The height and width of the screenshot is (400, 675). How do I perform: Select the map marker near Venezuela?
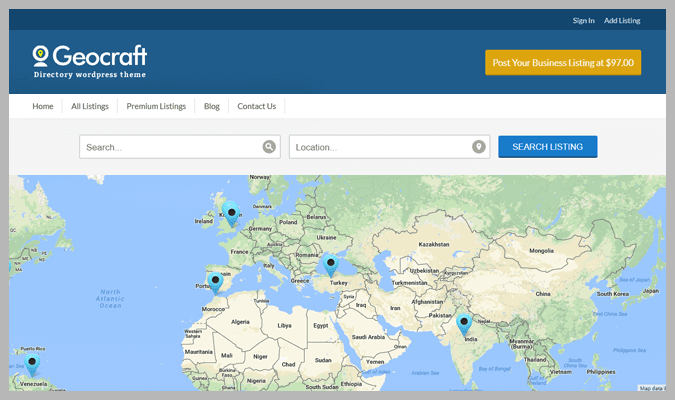click(32, 365)
